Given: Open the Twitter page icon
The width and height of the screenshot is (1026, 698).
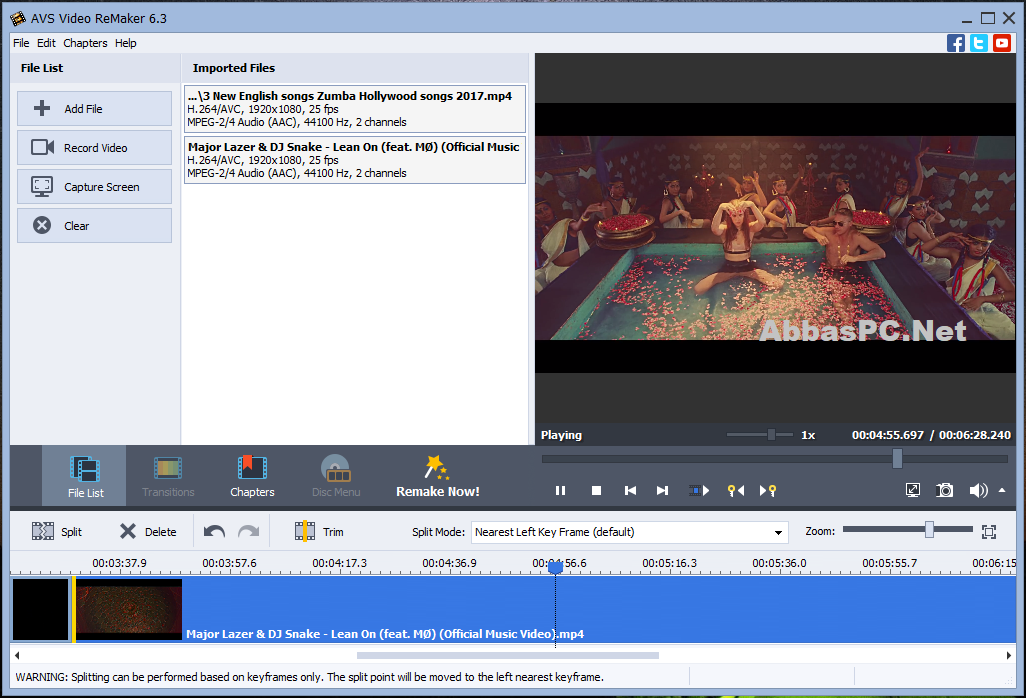Looking at the screenshot, I should point(979,43).
